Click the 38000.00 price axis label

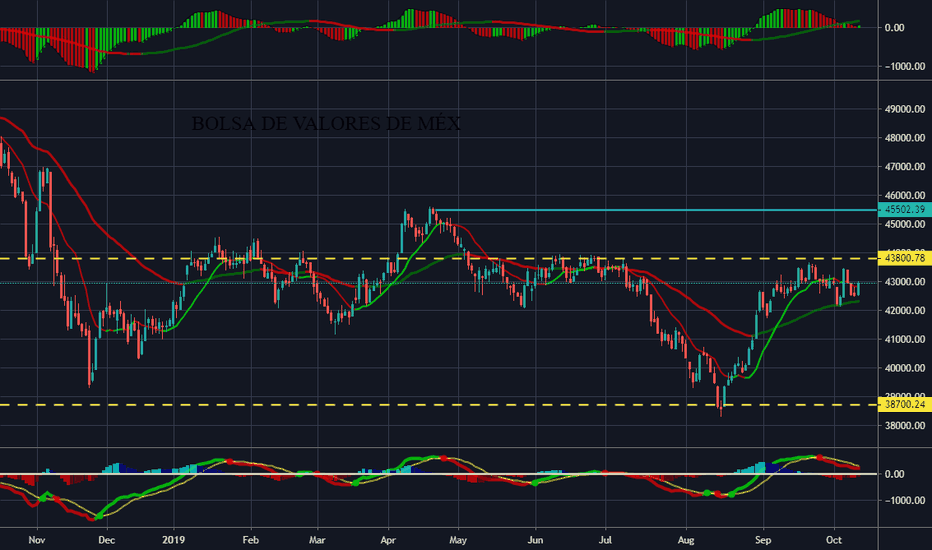[905, 426]
